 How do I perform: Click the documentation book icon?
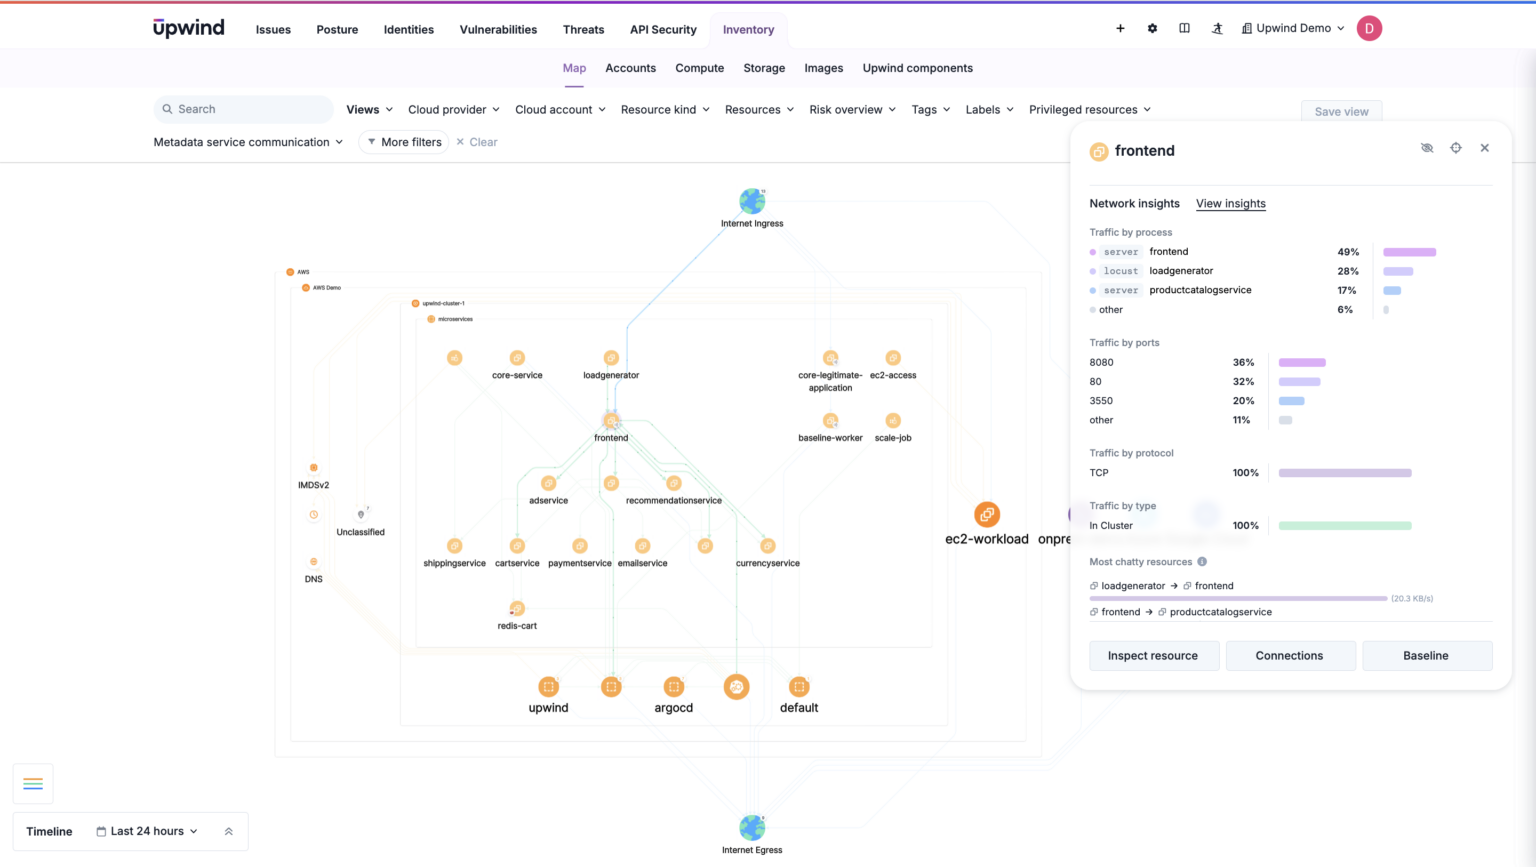(x=1184, y=28)
